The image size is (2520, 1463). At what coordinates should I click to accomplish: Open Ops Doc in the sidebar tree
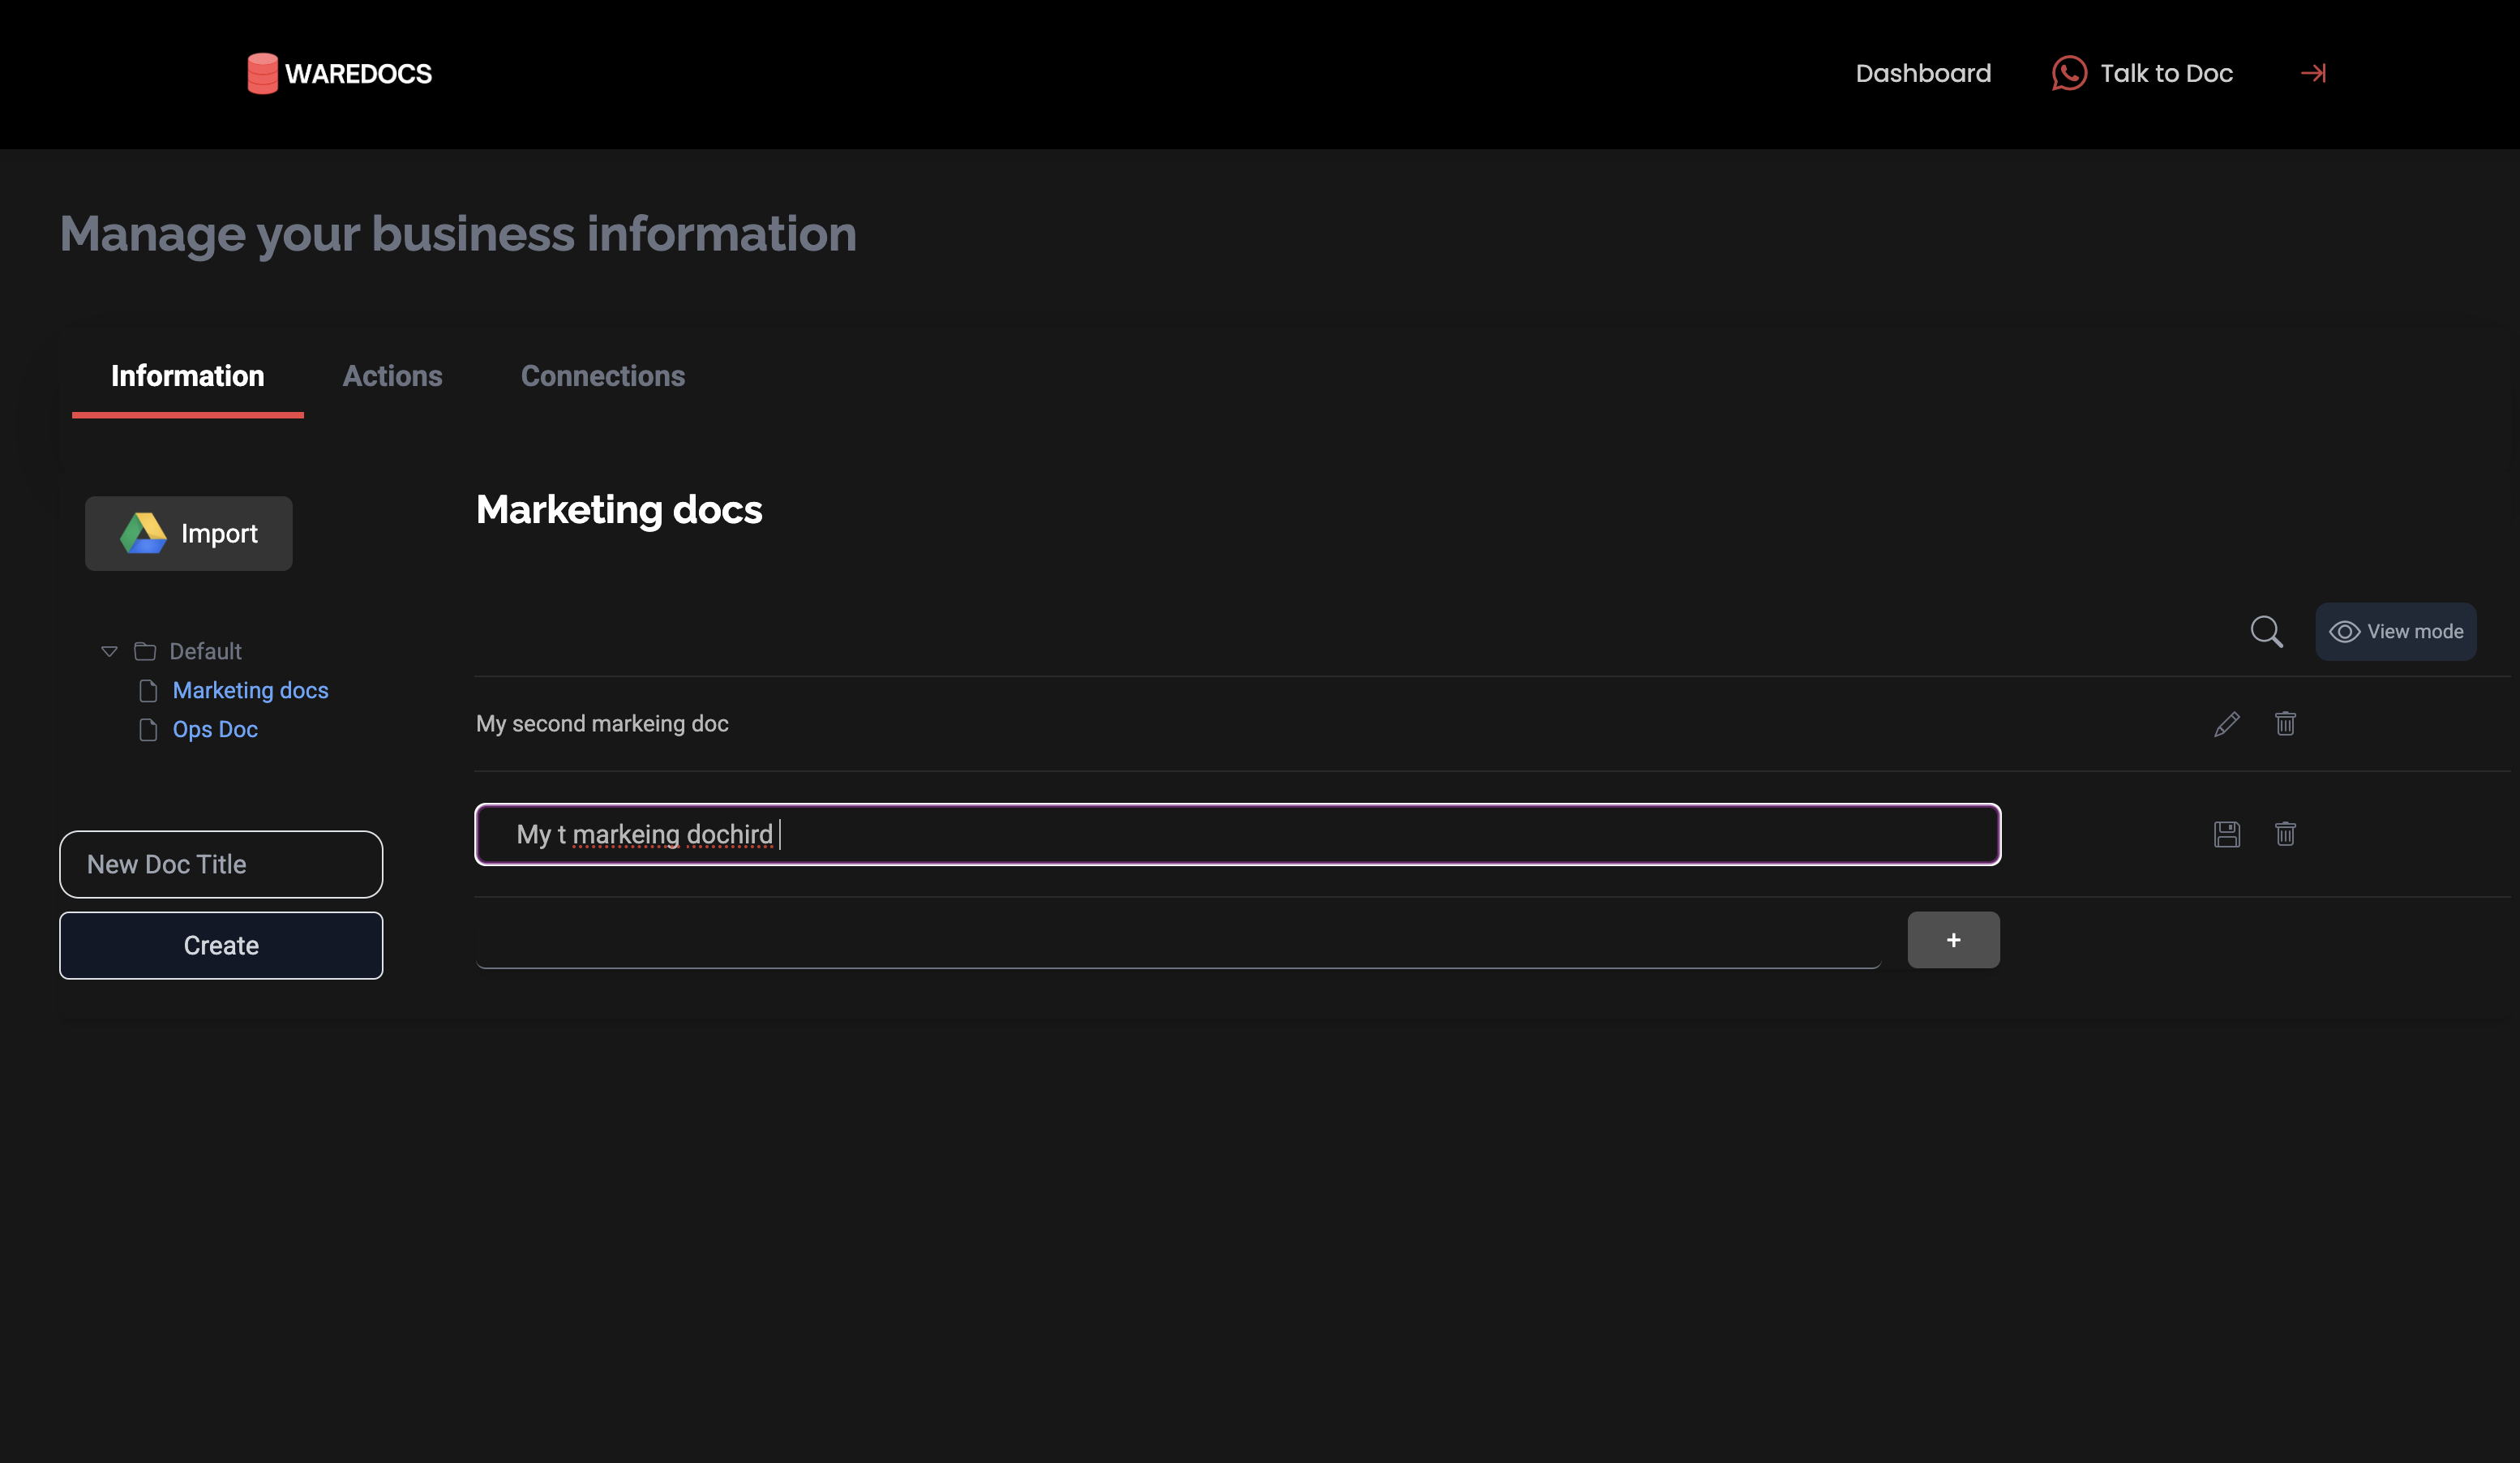pyautogui.click(x=215, y=730)
